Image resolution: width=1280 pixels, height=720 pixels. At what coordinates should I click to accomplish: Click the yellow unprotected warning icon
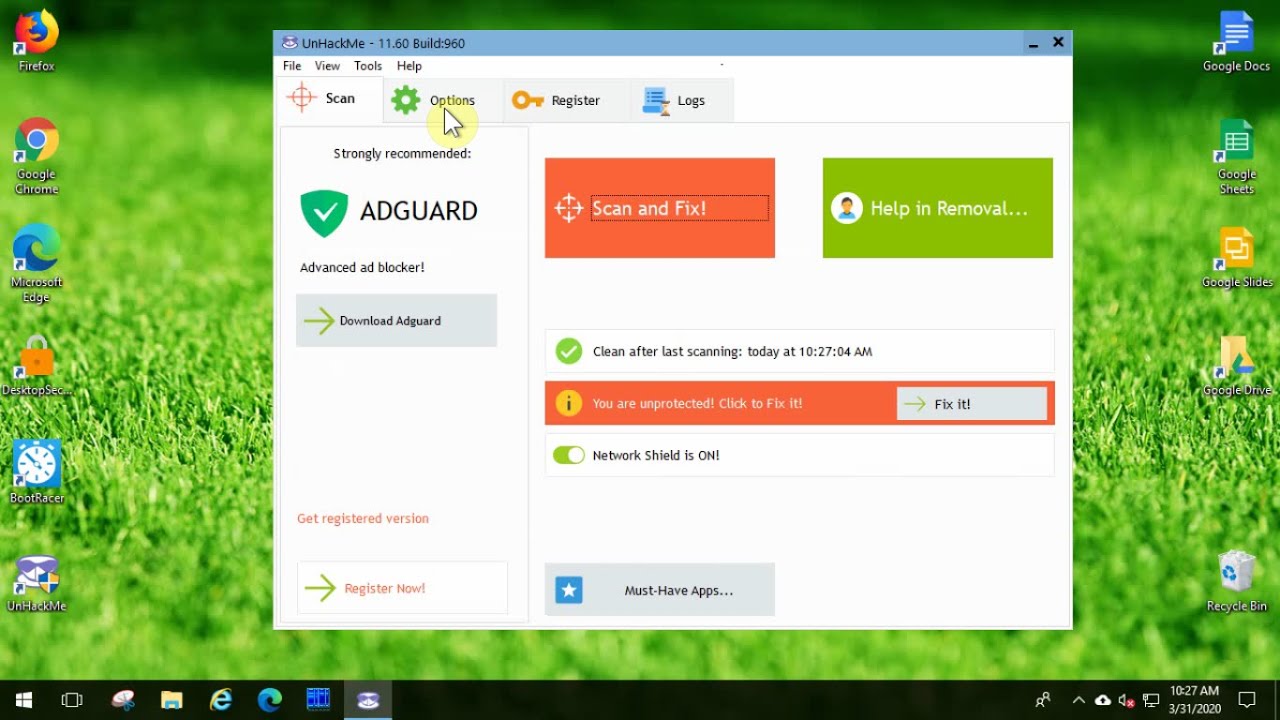click(569, 403)
